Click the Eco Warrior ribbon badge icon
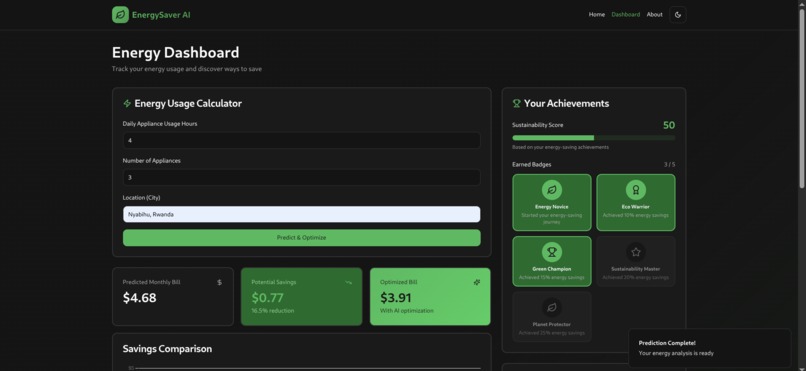The image size is (806, 371). tap(636, 190)
